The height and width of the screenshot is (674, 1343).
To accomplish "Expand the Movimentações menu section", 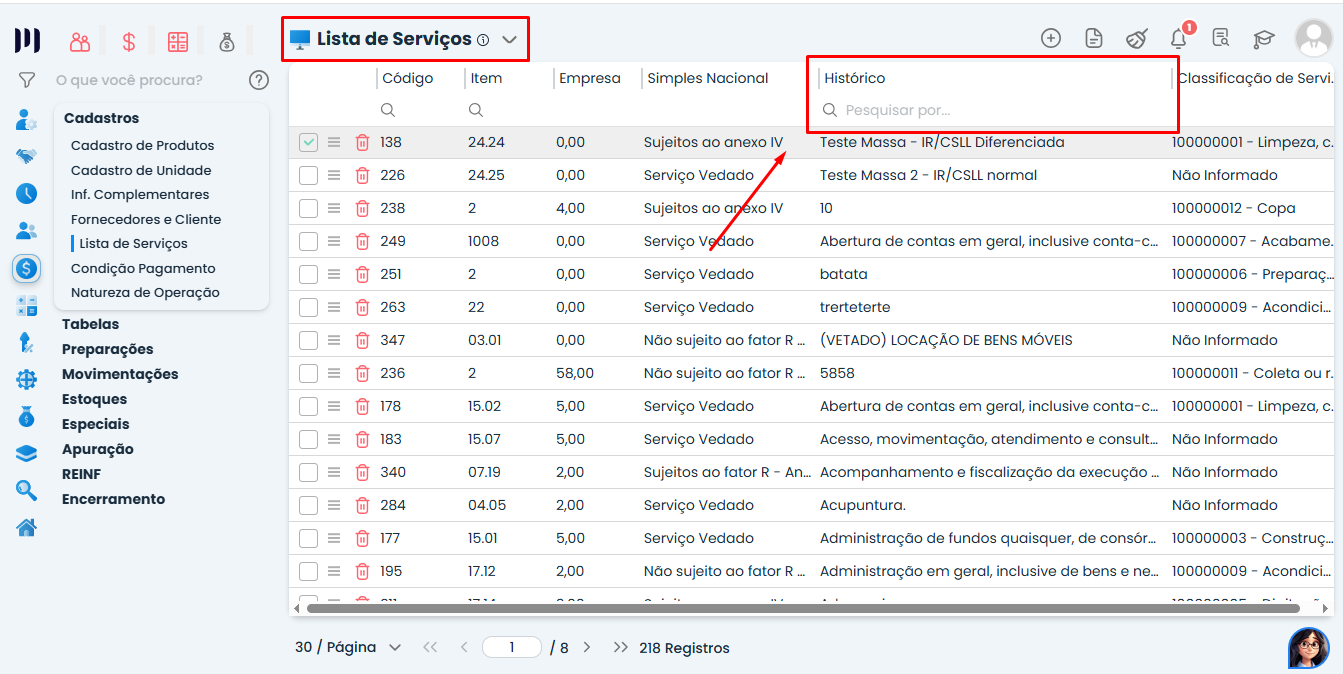I will tap(120, 375).
